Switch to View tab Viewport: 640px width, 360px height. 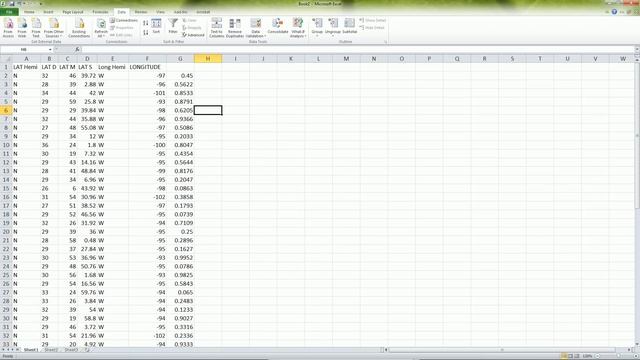pyautogui.click(x=160, y=12)
